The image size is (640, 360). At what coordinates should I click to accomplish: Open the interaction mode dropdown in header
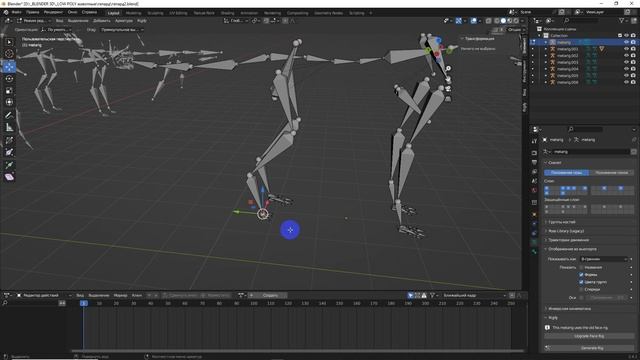pyautogui.click(x=34, y=20)
